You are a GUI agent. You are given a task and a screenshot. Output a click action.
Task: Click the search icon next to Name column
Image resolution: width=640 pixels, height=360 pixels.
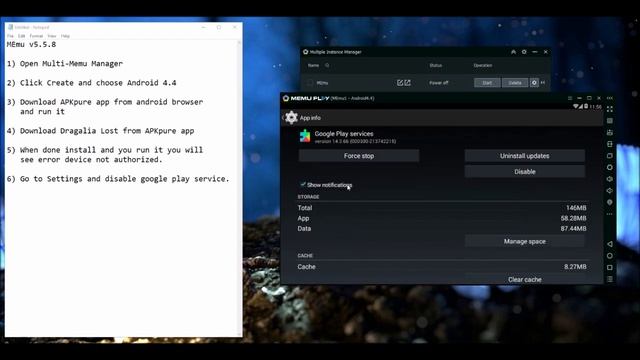[327, 65]
